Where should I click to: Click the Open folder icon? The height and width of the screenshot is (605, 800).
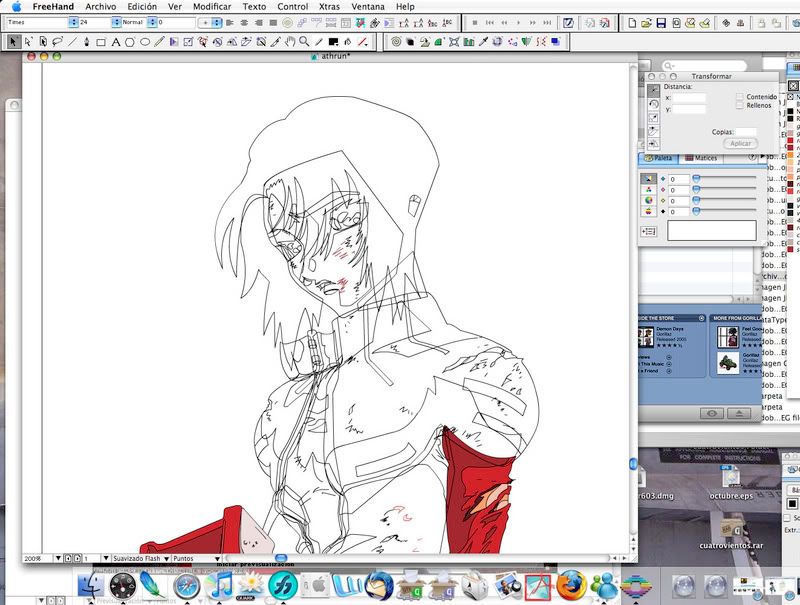[646, 23]
